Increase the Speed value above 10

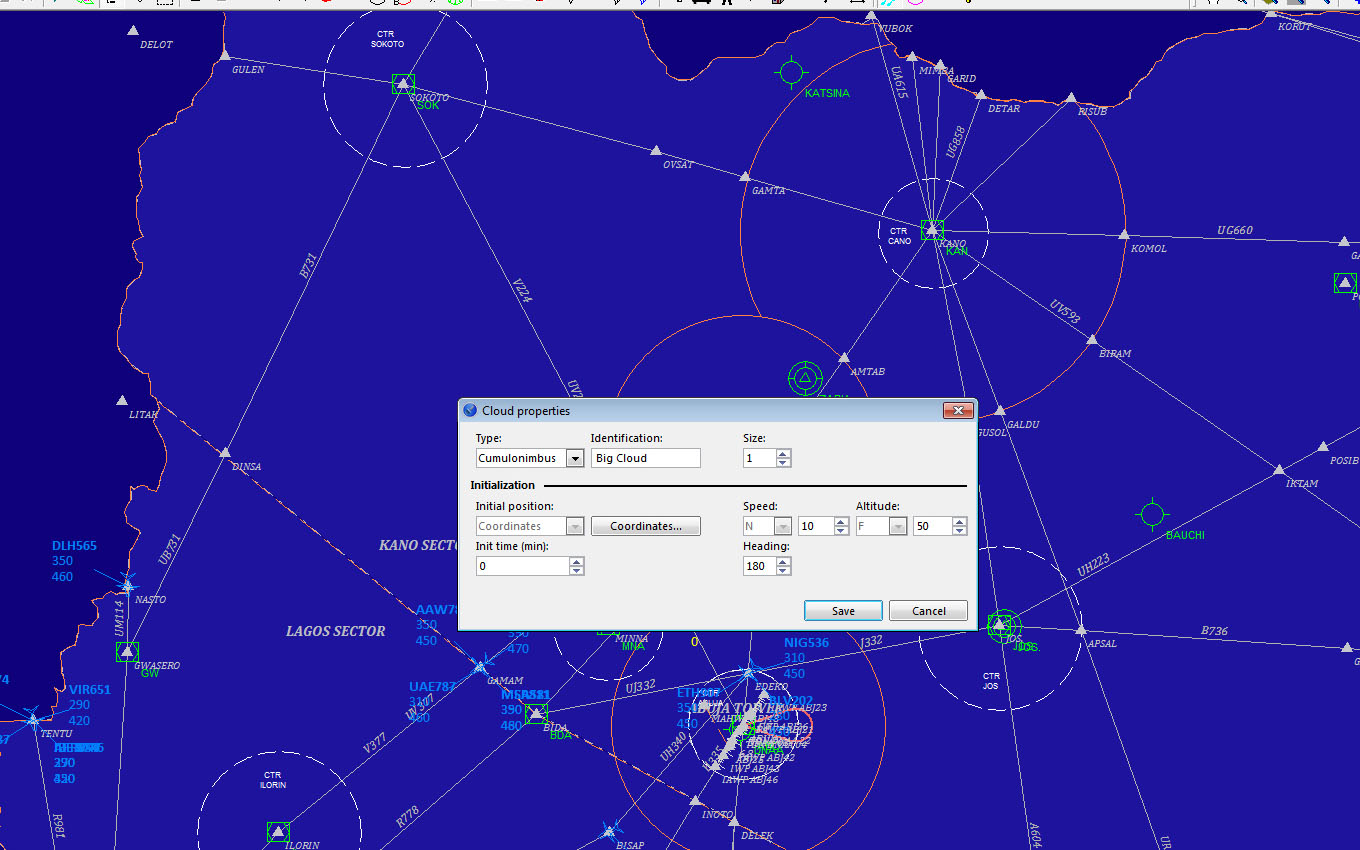pyautogui.click(x=842, y=522)
